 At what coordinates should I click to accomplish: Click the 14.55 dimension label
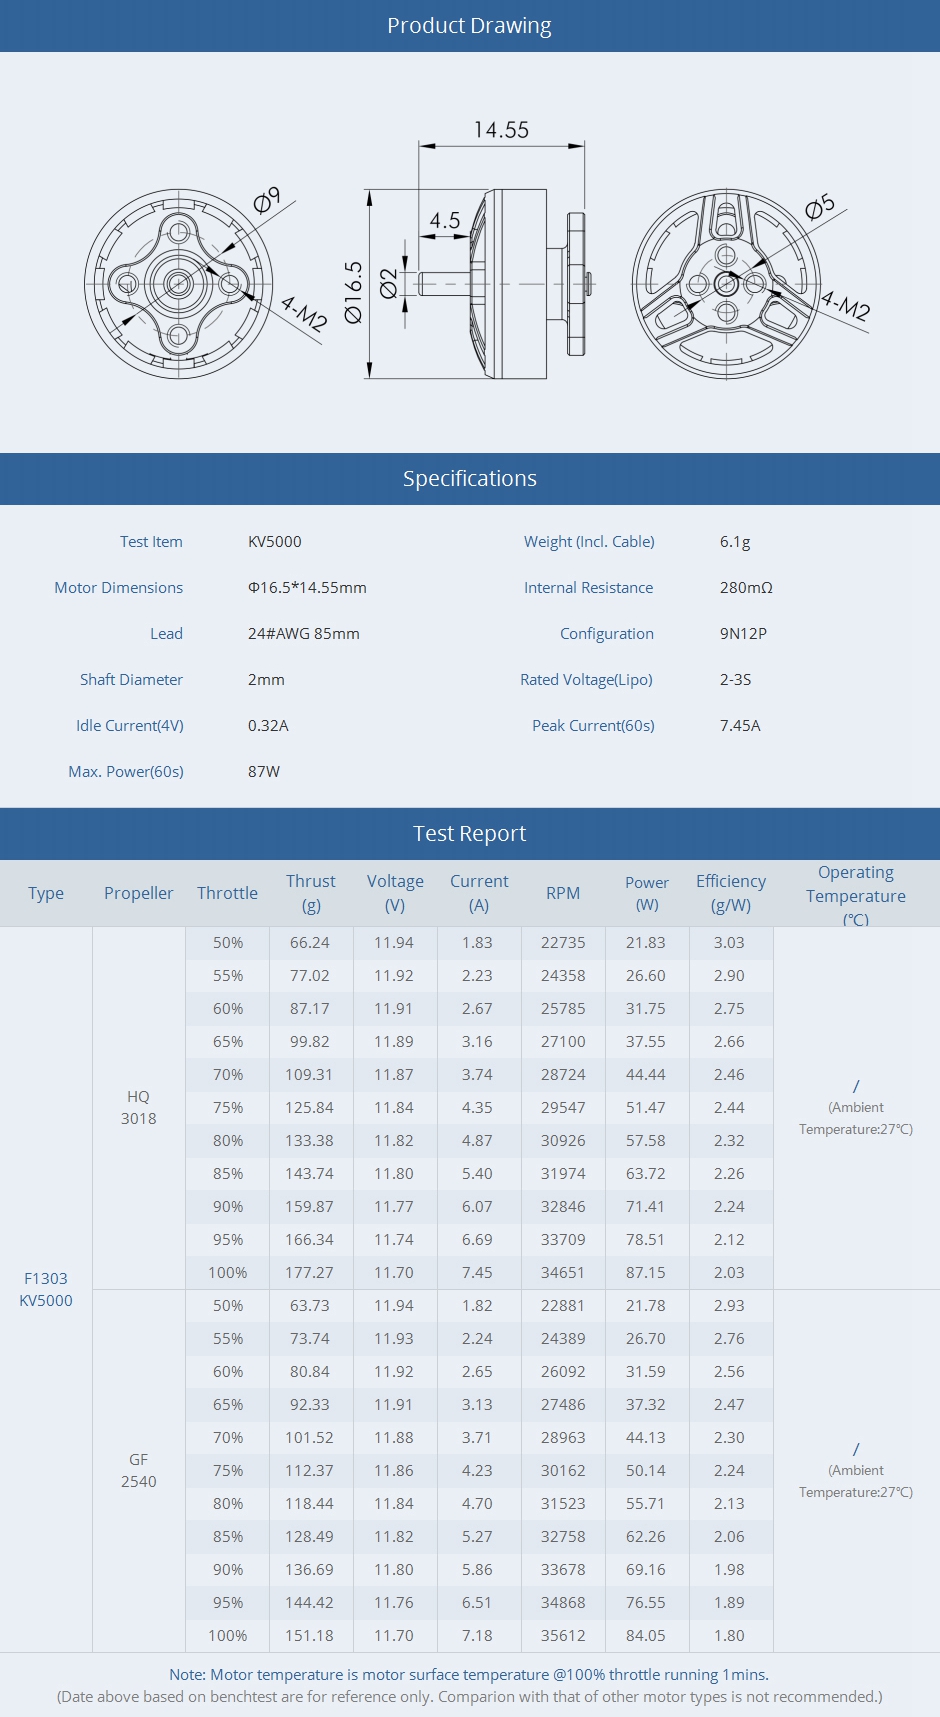[501, 130]
